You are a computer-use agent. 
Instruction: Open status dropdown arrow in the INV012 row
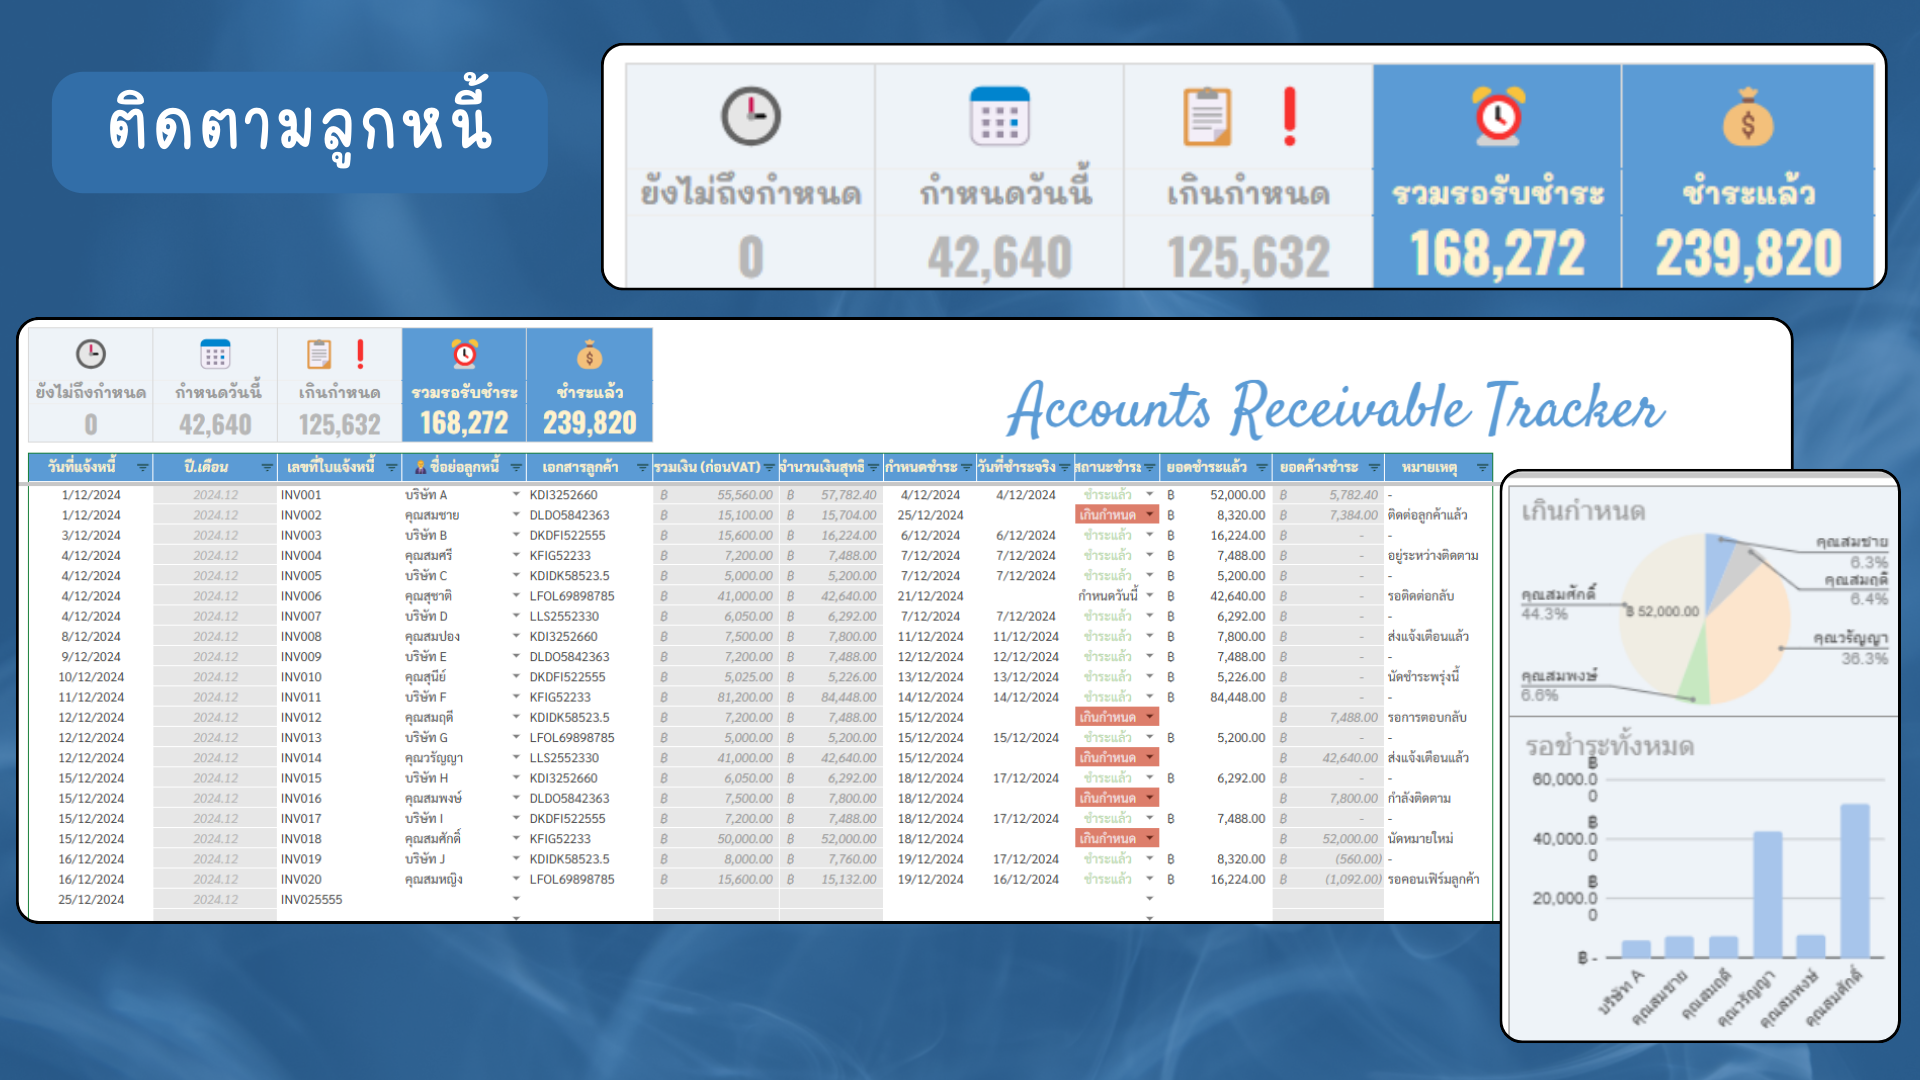coord(1150,717)
